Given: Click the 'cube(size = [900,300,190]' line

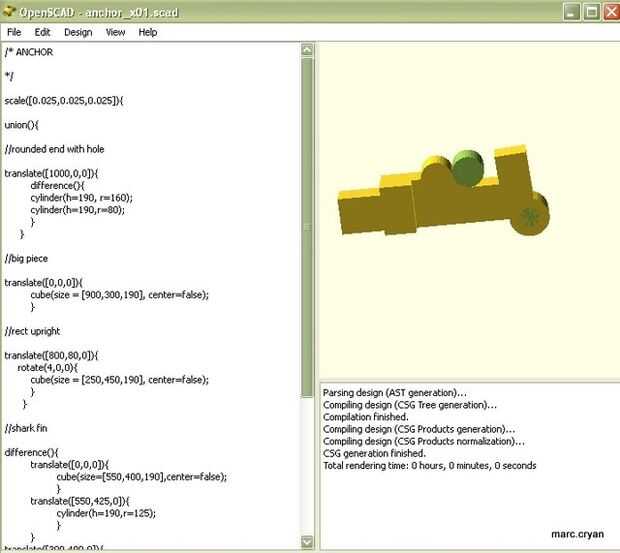Looking at the screenshot, I should 119,295.
